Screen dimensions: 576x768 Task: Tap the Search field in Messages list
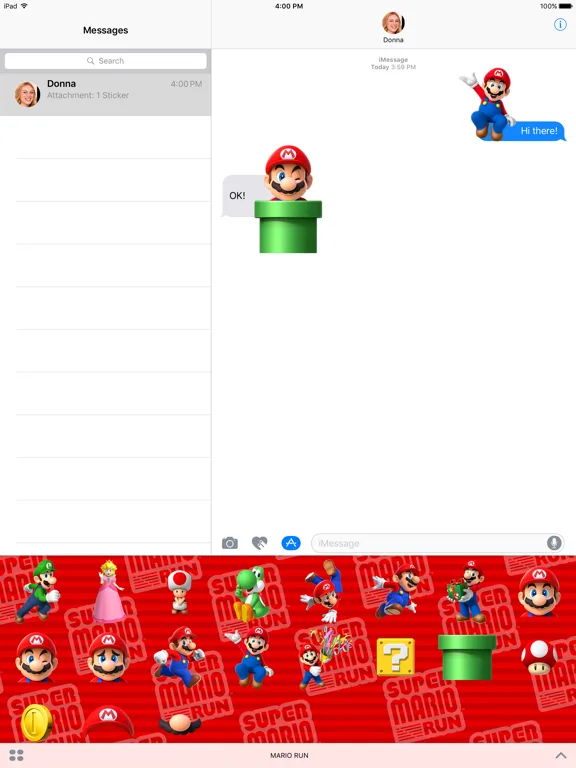[x=105, y=61]
